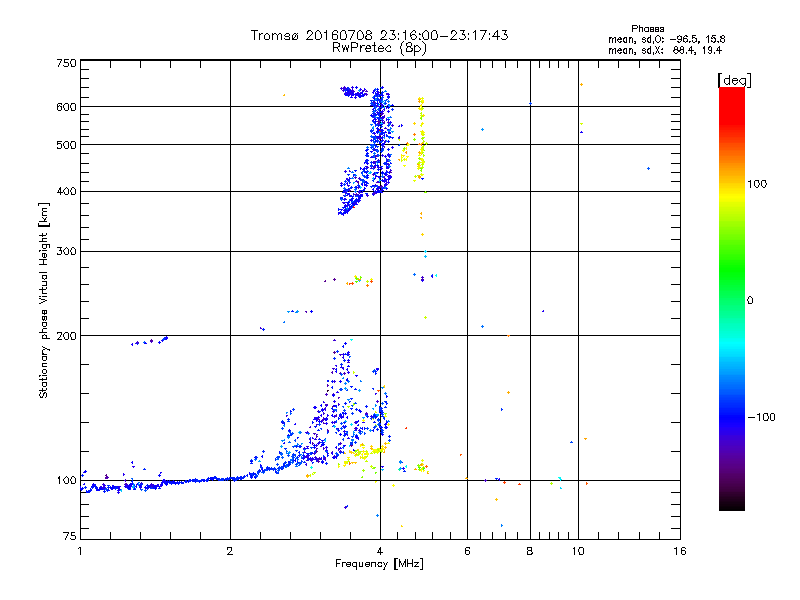Click the '4' frequency axis tick label

380,551
